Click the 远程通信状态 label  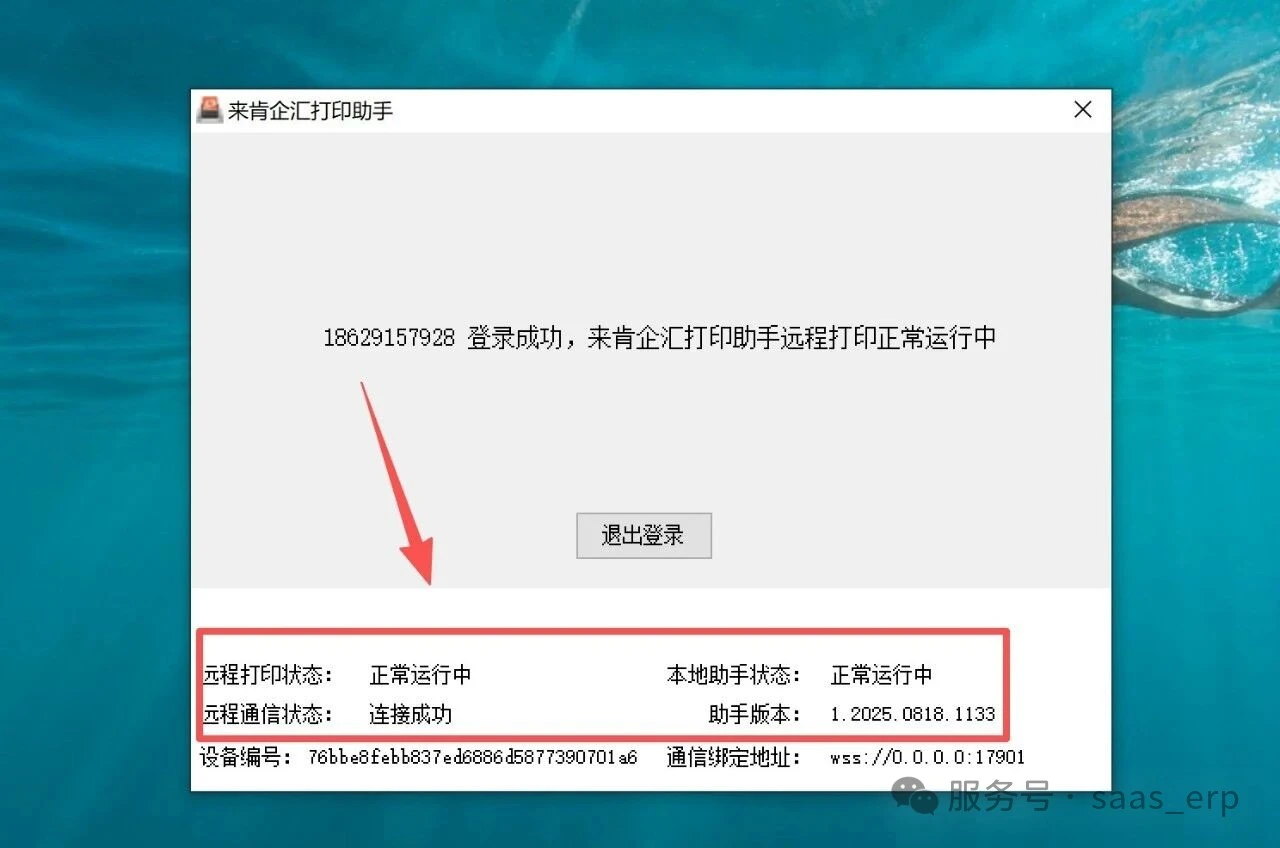click(x=268, y=714)
